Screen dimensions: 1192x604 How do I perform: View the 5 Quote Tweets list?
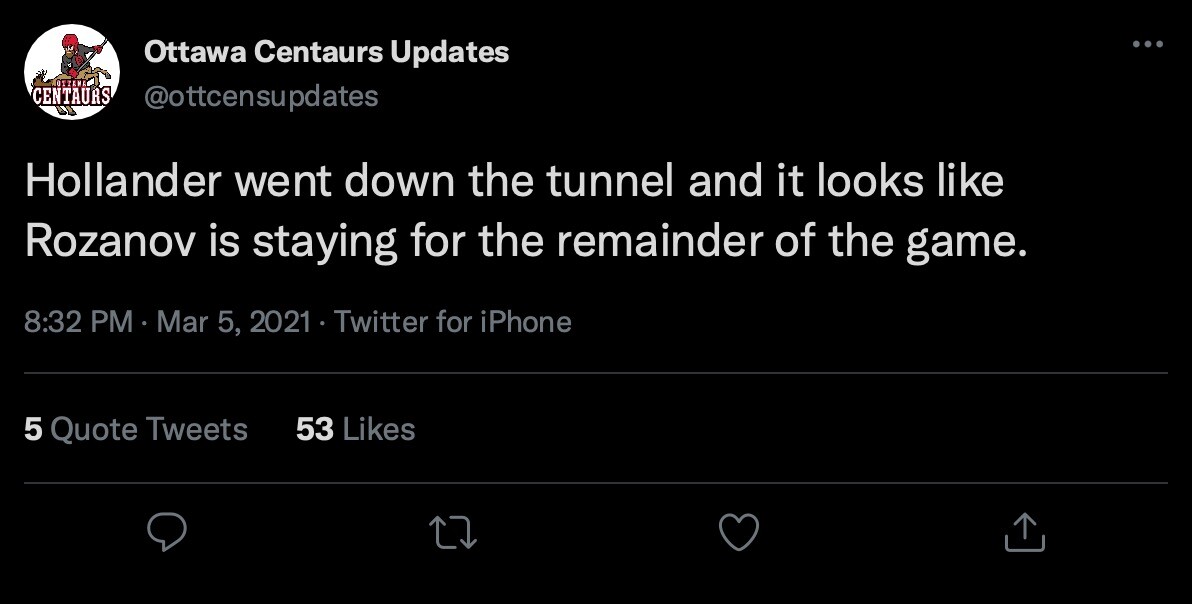(135, 429)
